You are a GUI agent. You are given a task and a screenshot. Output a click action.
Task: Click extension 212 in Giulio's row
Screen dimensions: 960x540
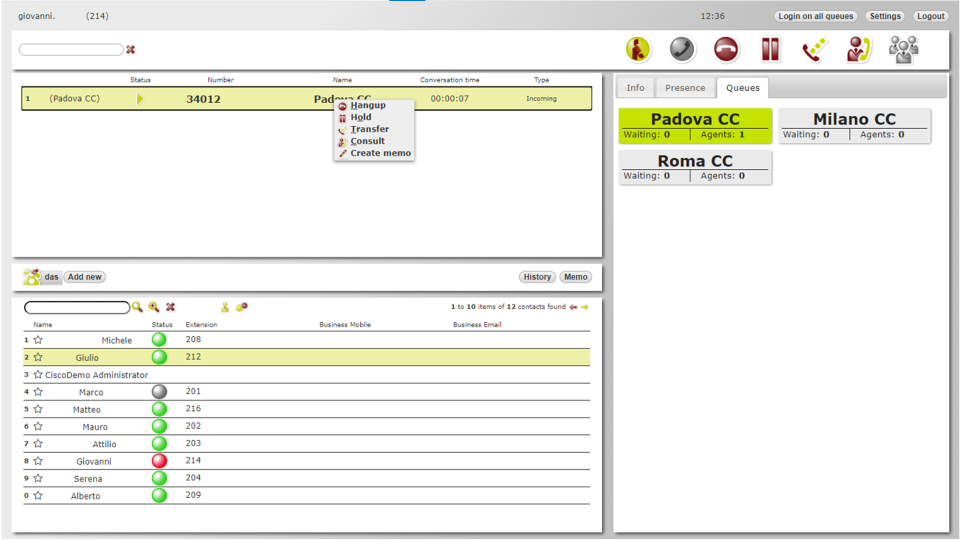click(x=193, y=356)
